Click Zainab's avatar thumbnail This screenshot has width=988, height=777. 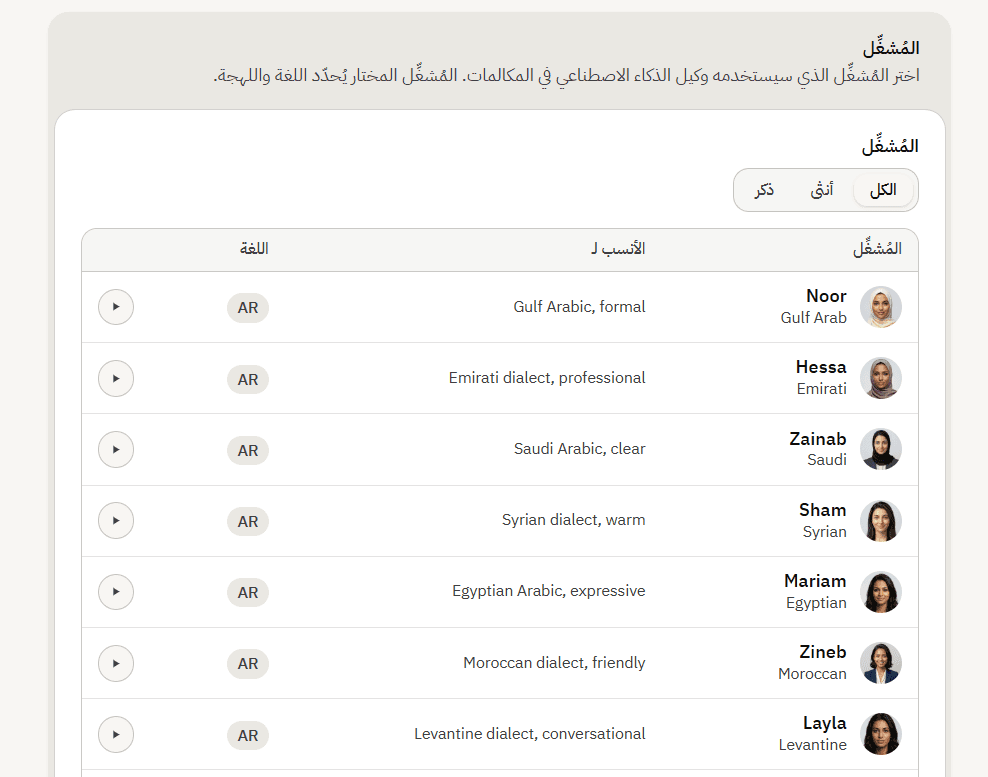pyautogui.click(x=881, y=449)
